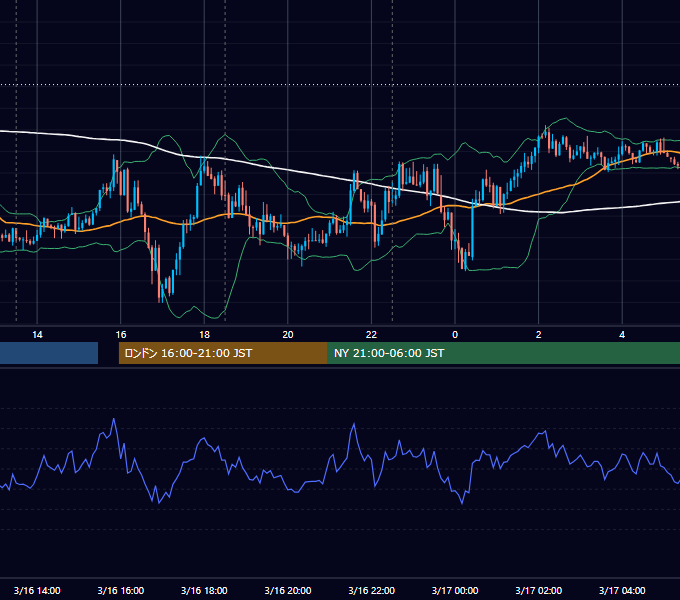Click the 3/16 22:00 date label

[372, 590]
